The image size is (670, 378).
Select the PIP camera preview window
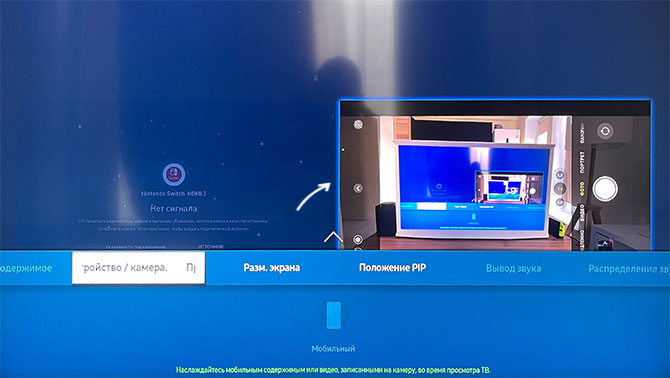pyautogui.click(x=496, y=175)
